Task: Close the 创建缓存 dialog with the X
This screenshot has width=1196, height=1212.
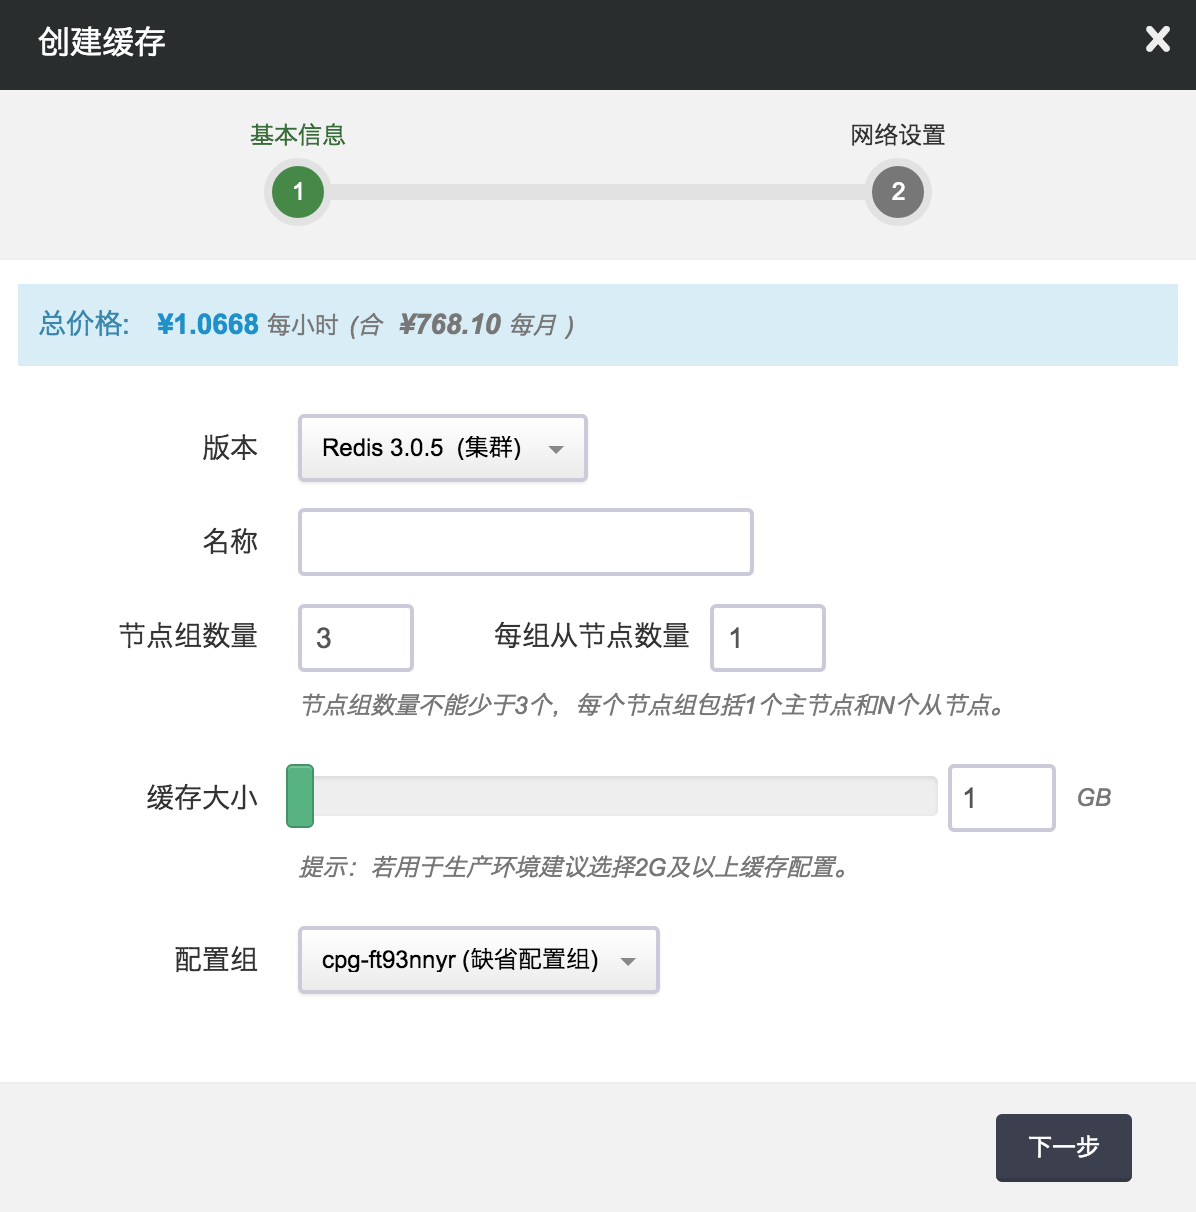Action: [1157, 40]
